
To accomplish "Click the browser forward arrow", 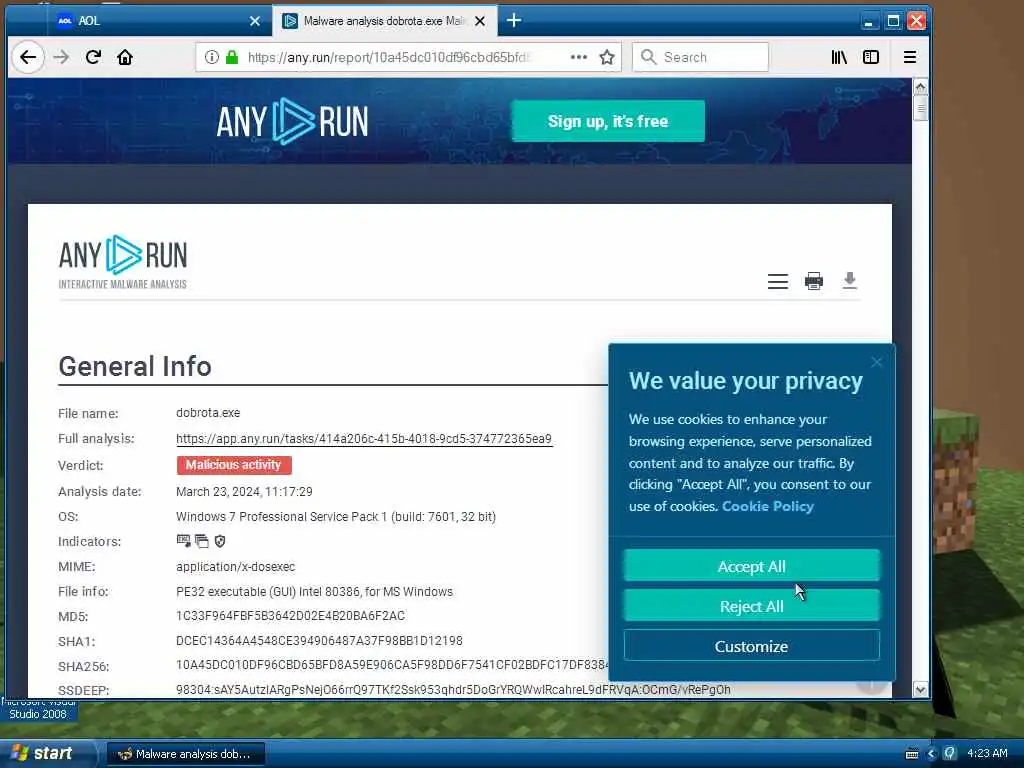I will pyautogui.click(x=61, y=57).
